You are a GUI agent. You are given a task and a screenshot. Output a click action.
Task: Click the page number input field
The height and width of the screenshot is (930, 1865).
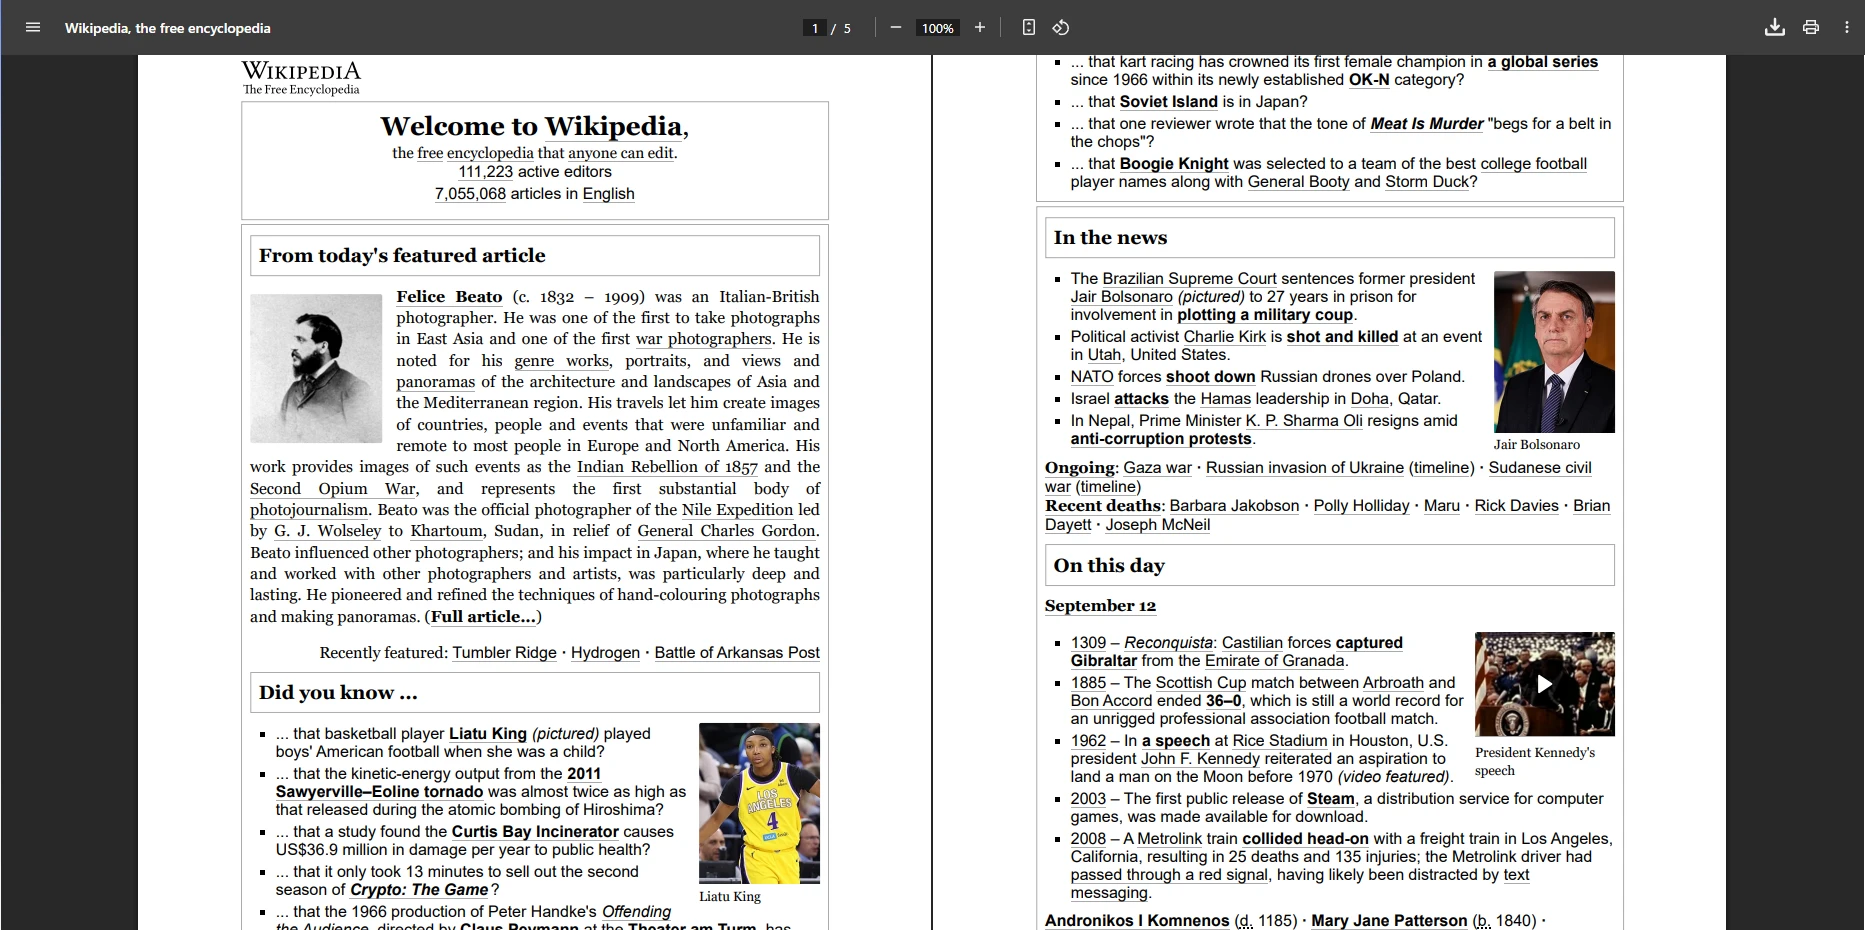(x=815, y=28)
